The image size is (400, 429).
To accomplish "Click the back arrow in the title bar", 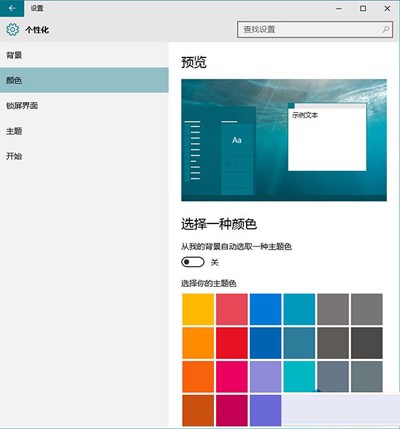I will tap(12, 8).
